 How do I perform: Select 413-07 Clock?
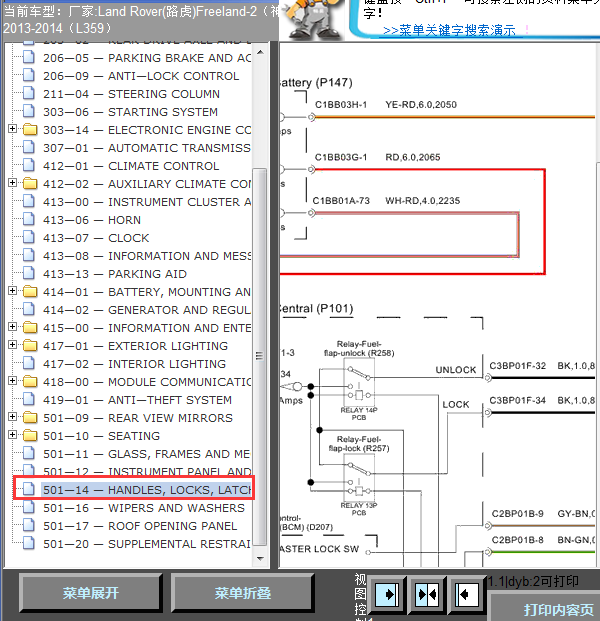tap(96, 238)
